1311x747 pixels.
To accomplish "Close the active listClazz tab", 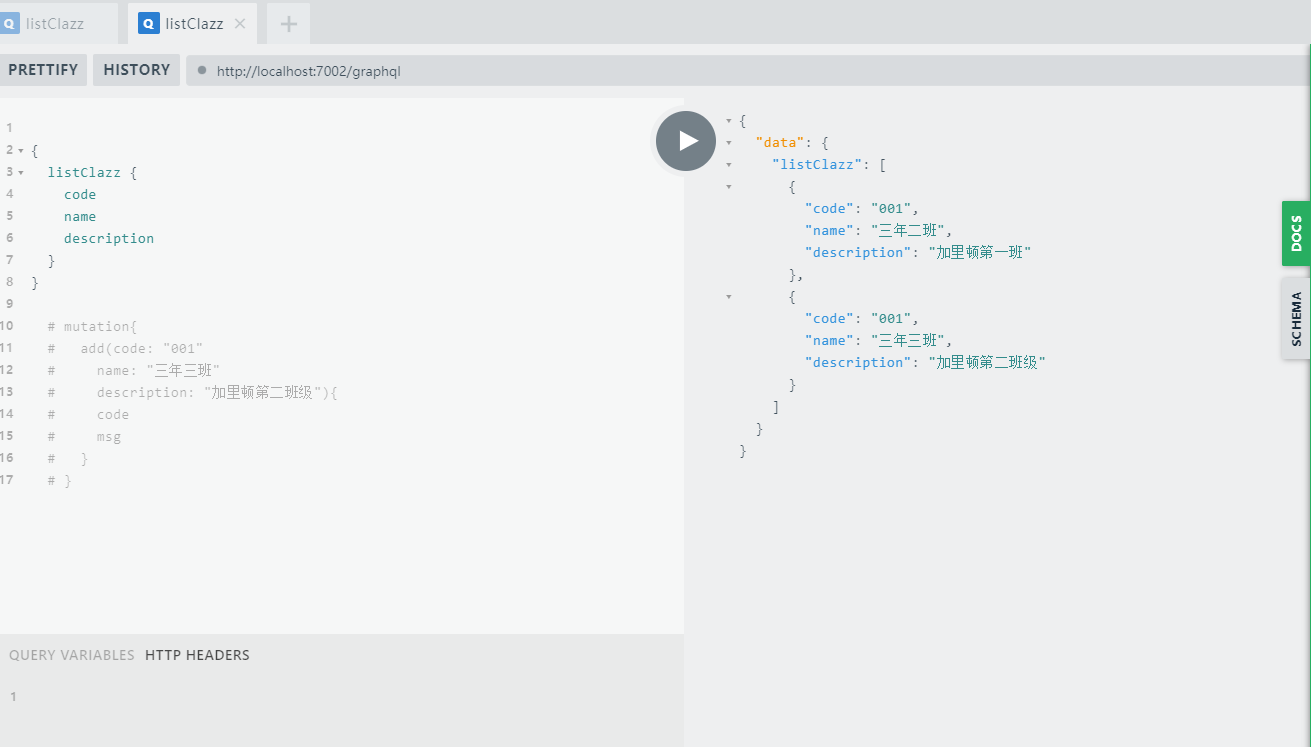I will pyautogui.click(x=240, y=24).
